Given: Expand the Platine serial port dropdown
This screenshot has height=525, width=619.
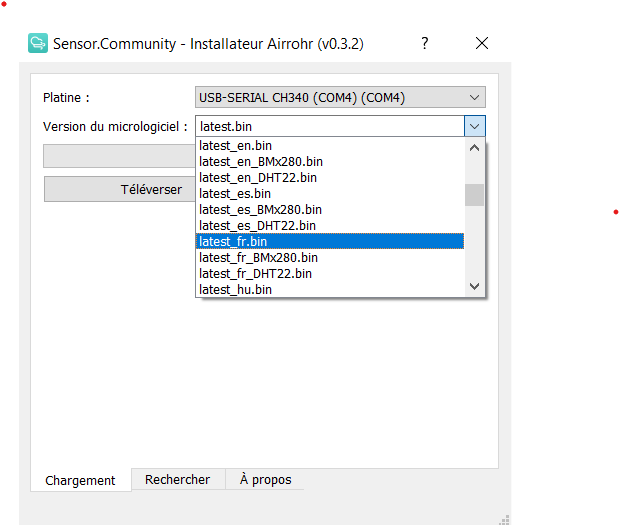Looking at the screenshot, I should (340, 97).
